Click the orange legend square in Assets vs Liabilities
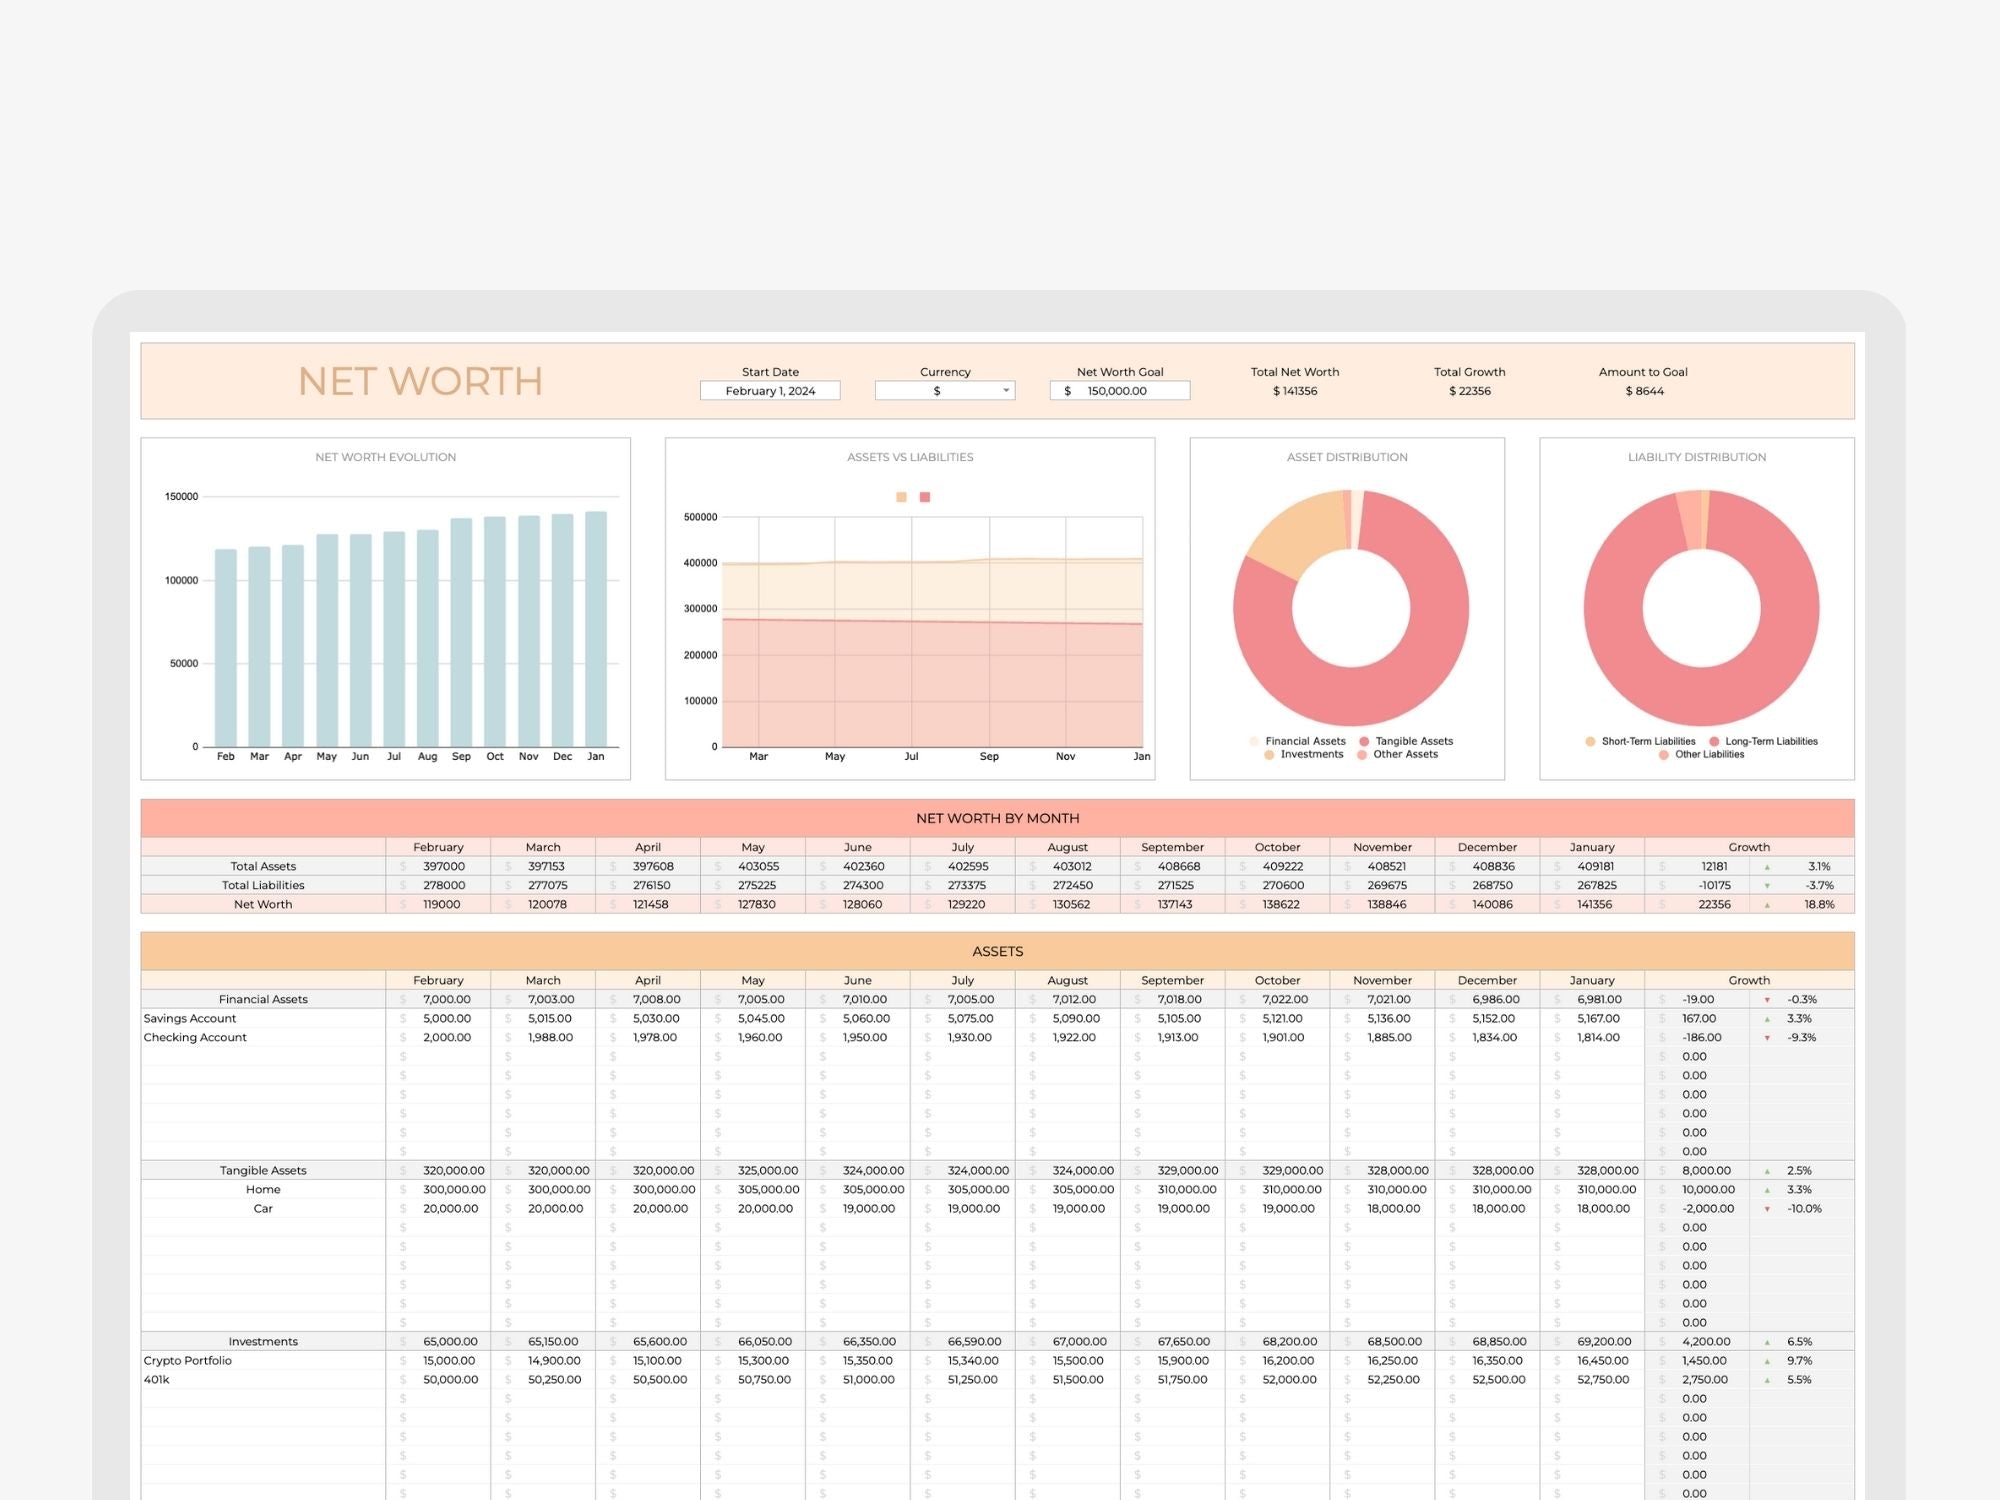Screen dimensions: 2000x1500 coord(901,497)
